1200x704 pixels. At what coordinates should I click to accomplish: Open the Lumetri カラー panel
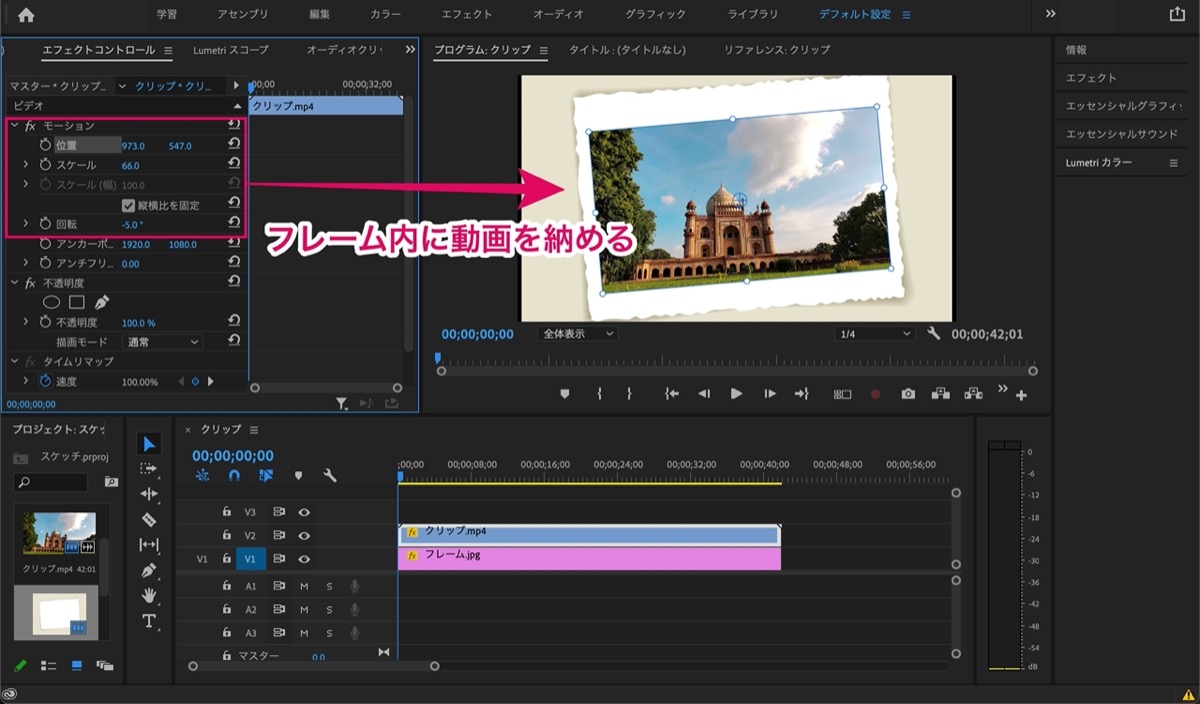pyautogui.click(x=1099, y=162)
